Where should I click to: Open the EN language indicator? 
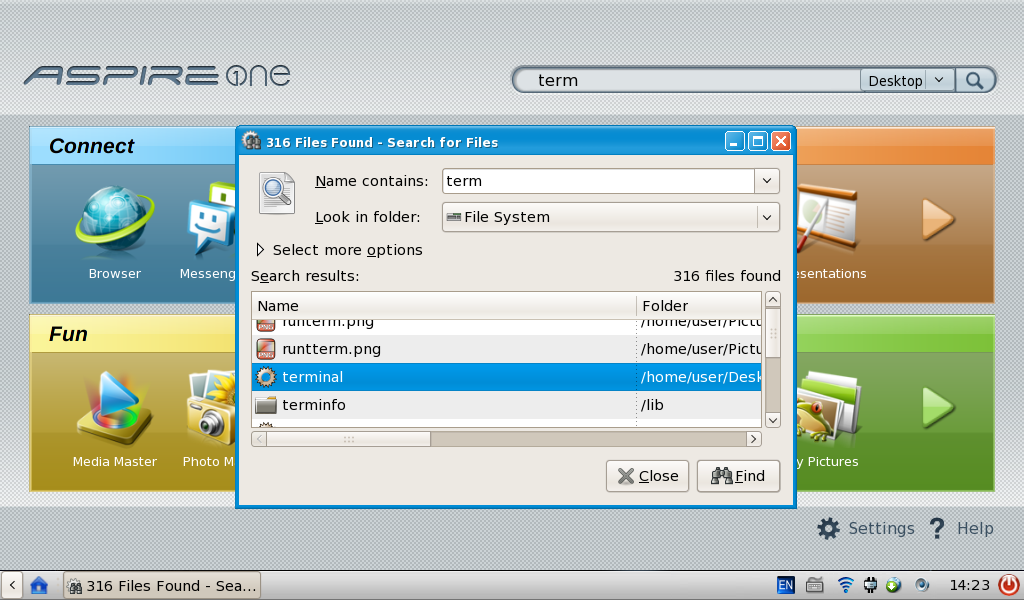tap(785, 585)
